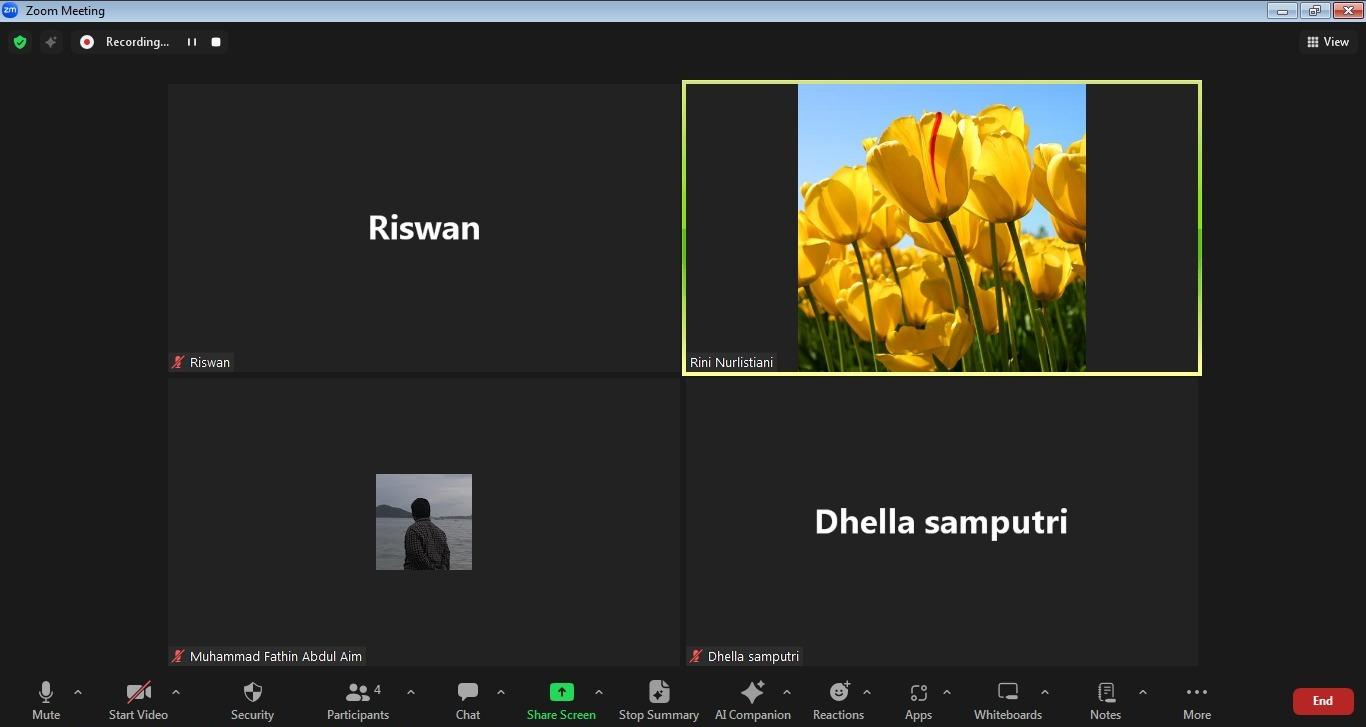1366x727 pixels.
Task: Expand video options arrow beside Start Video
Action: (x=176, y=692)
